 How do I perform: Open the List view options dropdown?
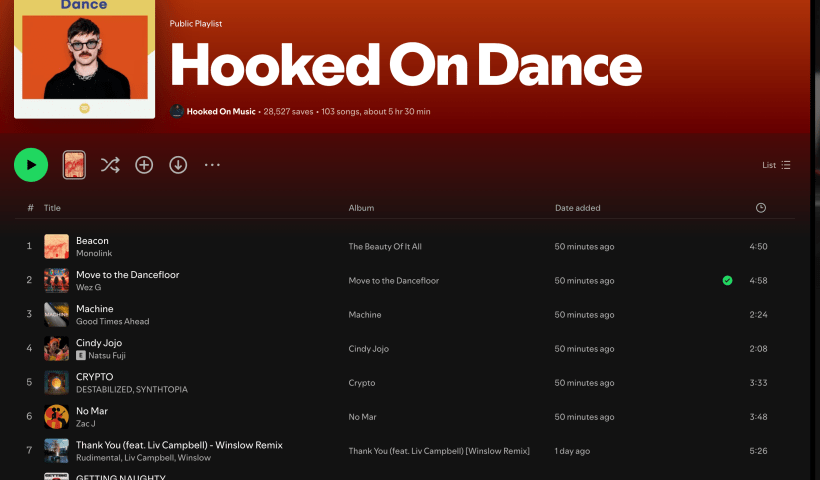coord(776,165)
